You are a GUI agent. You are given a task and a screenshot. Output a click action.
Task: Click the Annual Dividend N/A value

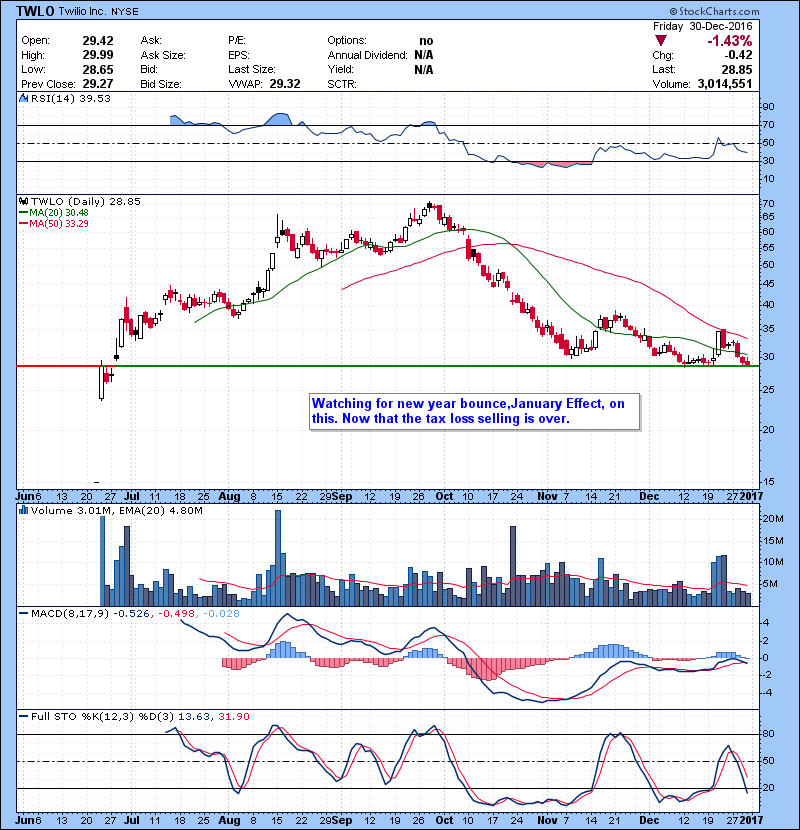[x=424, y=55]
